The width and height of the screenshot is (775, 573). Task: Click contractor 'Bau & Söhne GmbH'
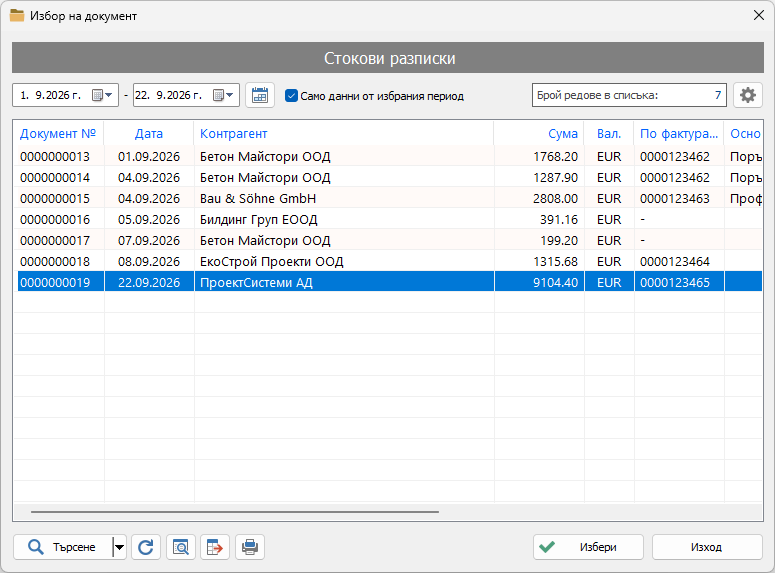(x=258, y=198)
